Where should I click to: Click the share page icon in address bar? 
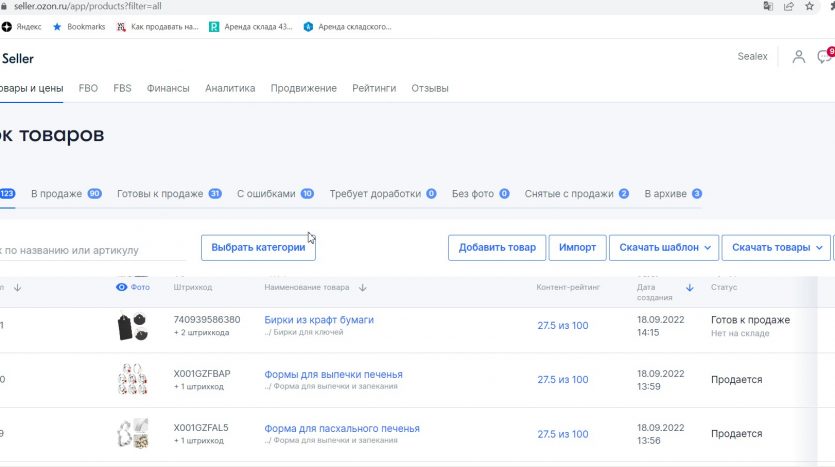(x=789, y=6)
